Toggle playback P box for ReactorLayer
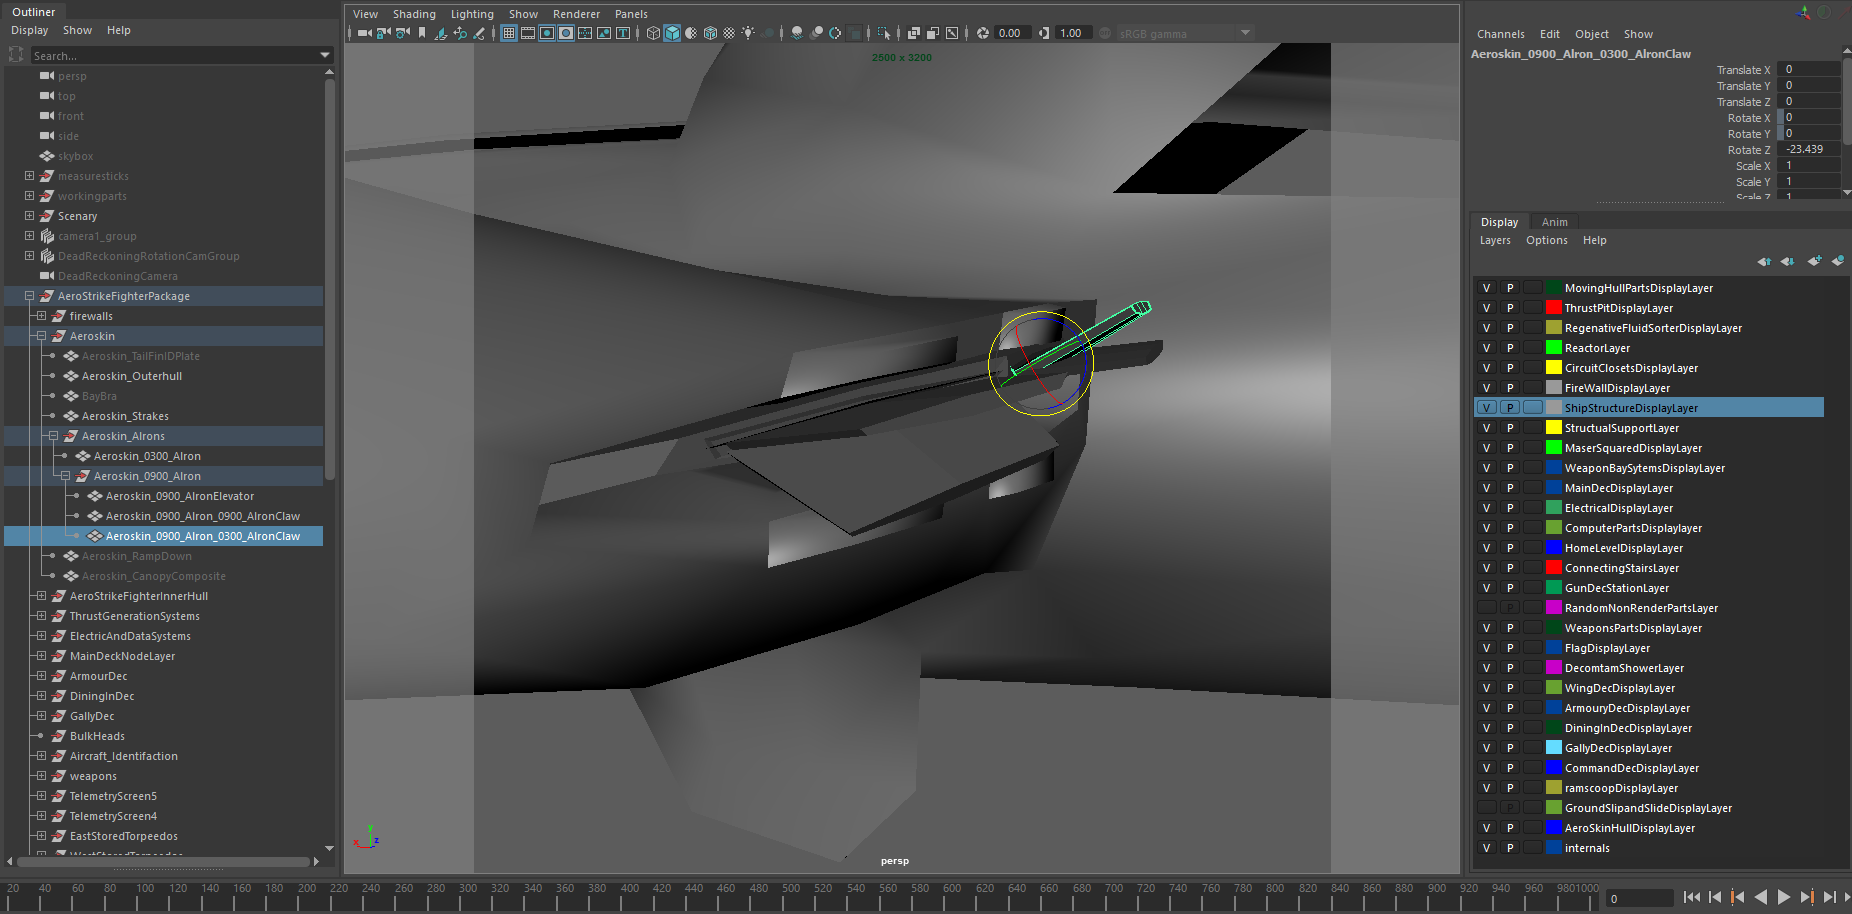1852x914 pixels. pyautogui.click(x=1510, y=348)
